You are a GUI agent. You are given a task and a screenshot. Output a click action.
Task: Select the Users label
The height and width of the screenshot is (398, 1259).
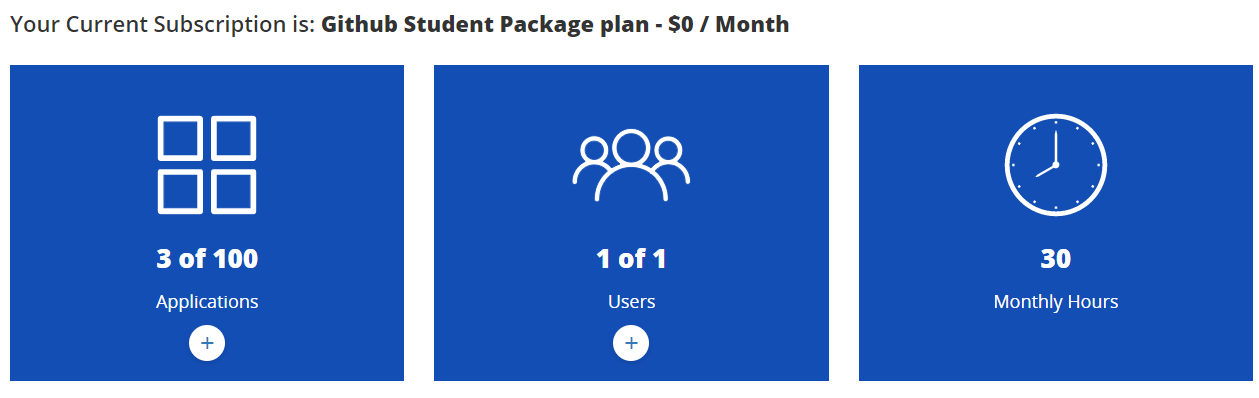[631, 301]
